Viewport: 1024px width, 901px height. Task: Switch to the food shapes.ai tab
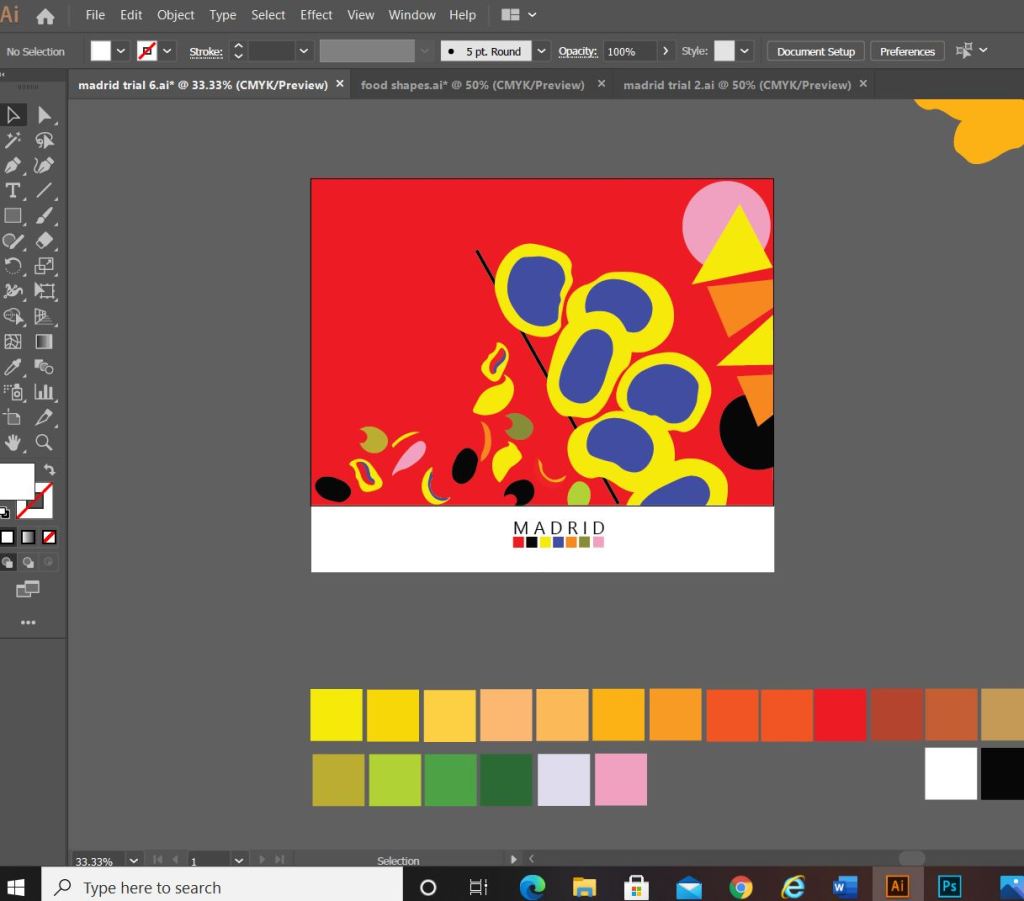(472, 85)
